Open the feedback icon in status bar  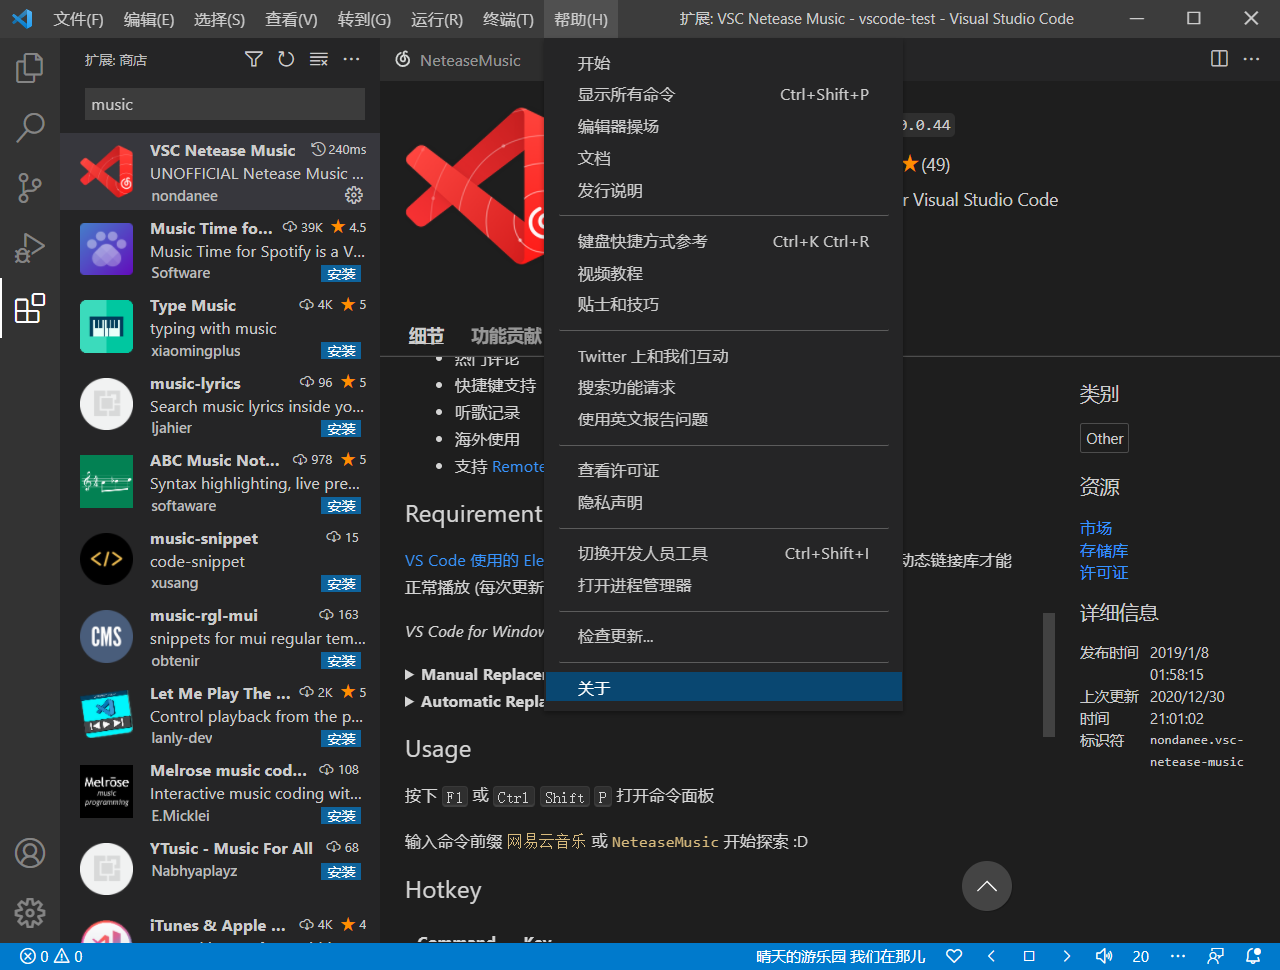tap(1216, 957)
